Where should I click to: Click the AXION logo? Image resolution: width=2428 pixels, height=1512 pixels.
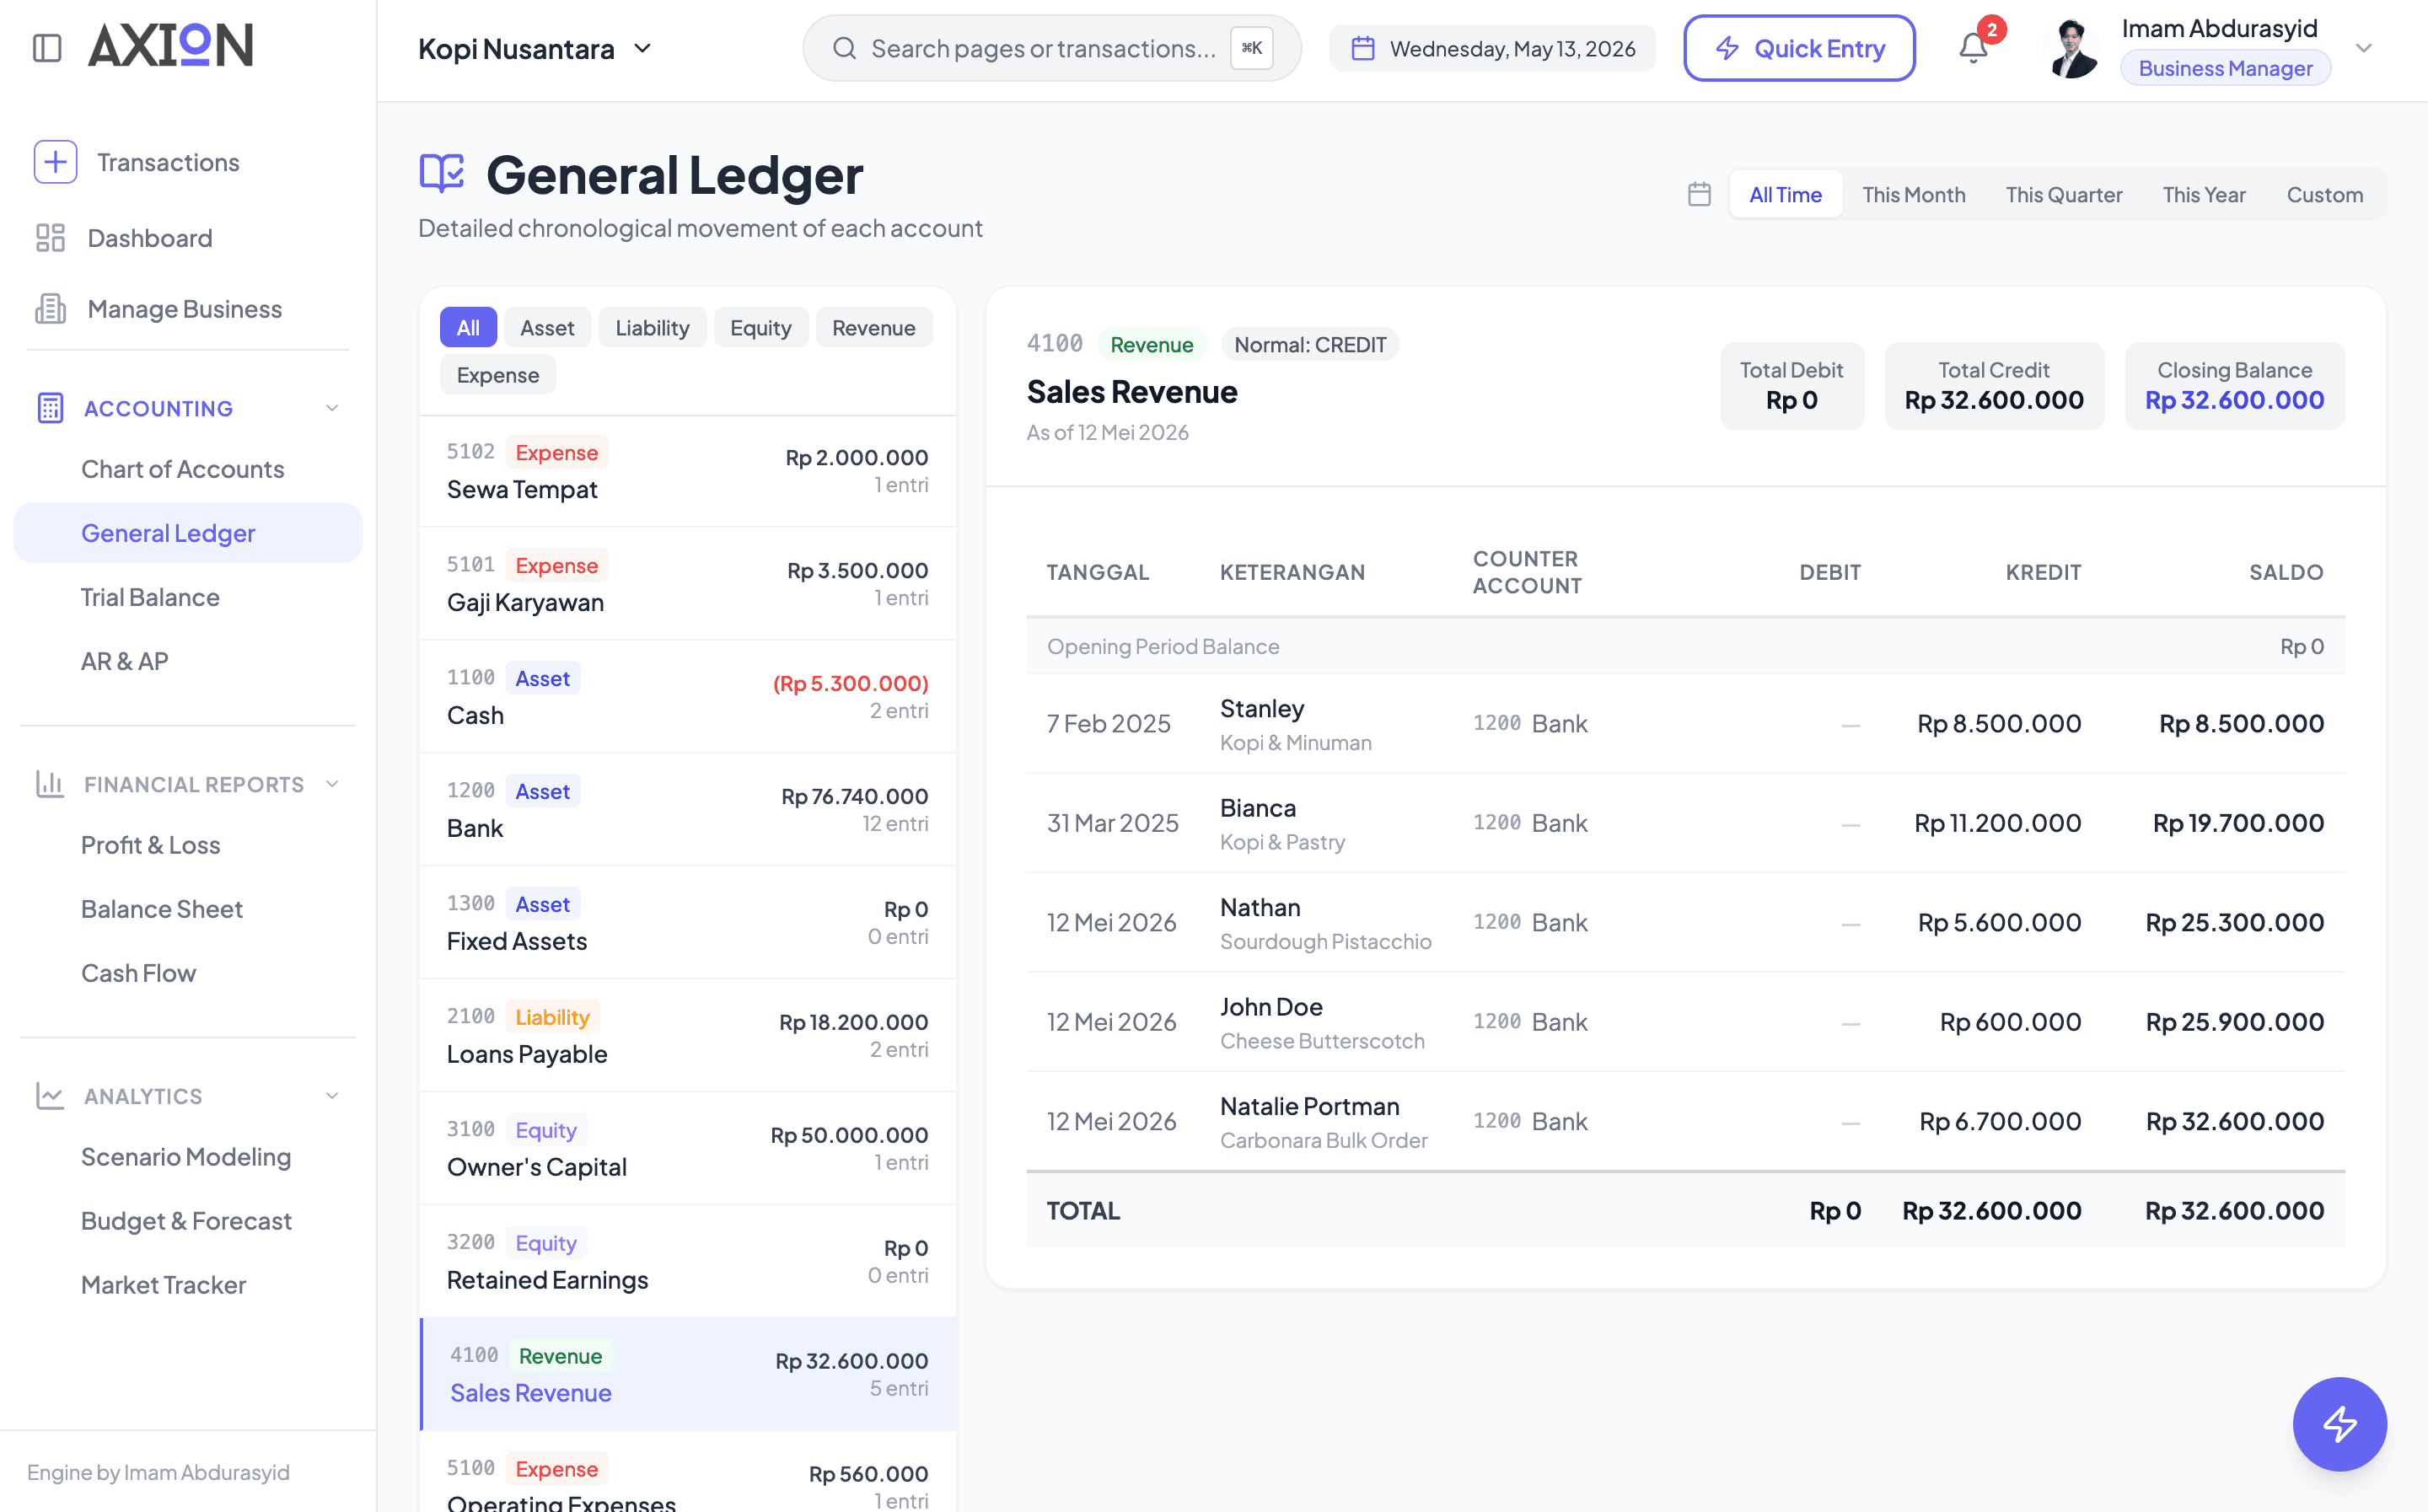171,46
